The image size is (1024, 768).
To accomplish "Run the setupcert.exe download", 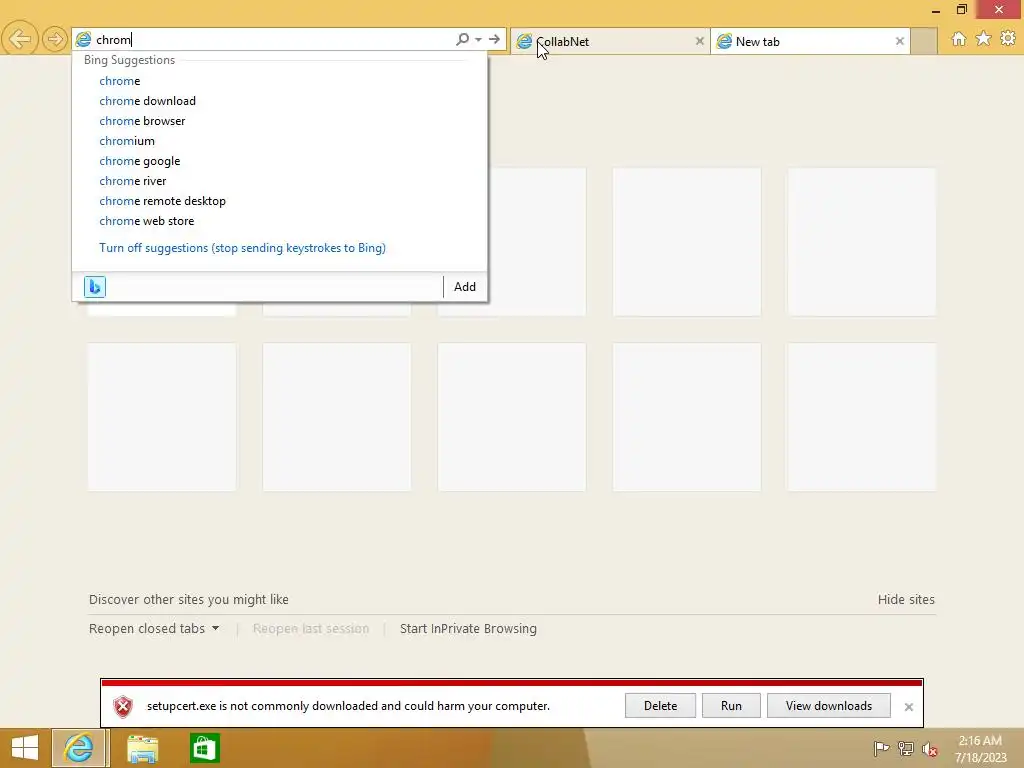I will coord(731,706).
